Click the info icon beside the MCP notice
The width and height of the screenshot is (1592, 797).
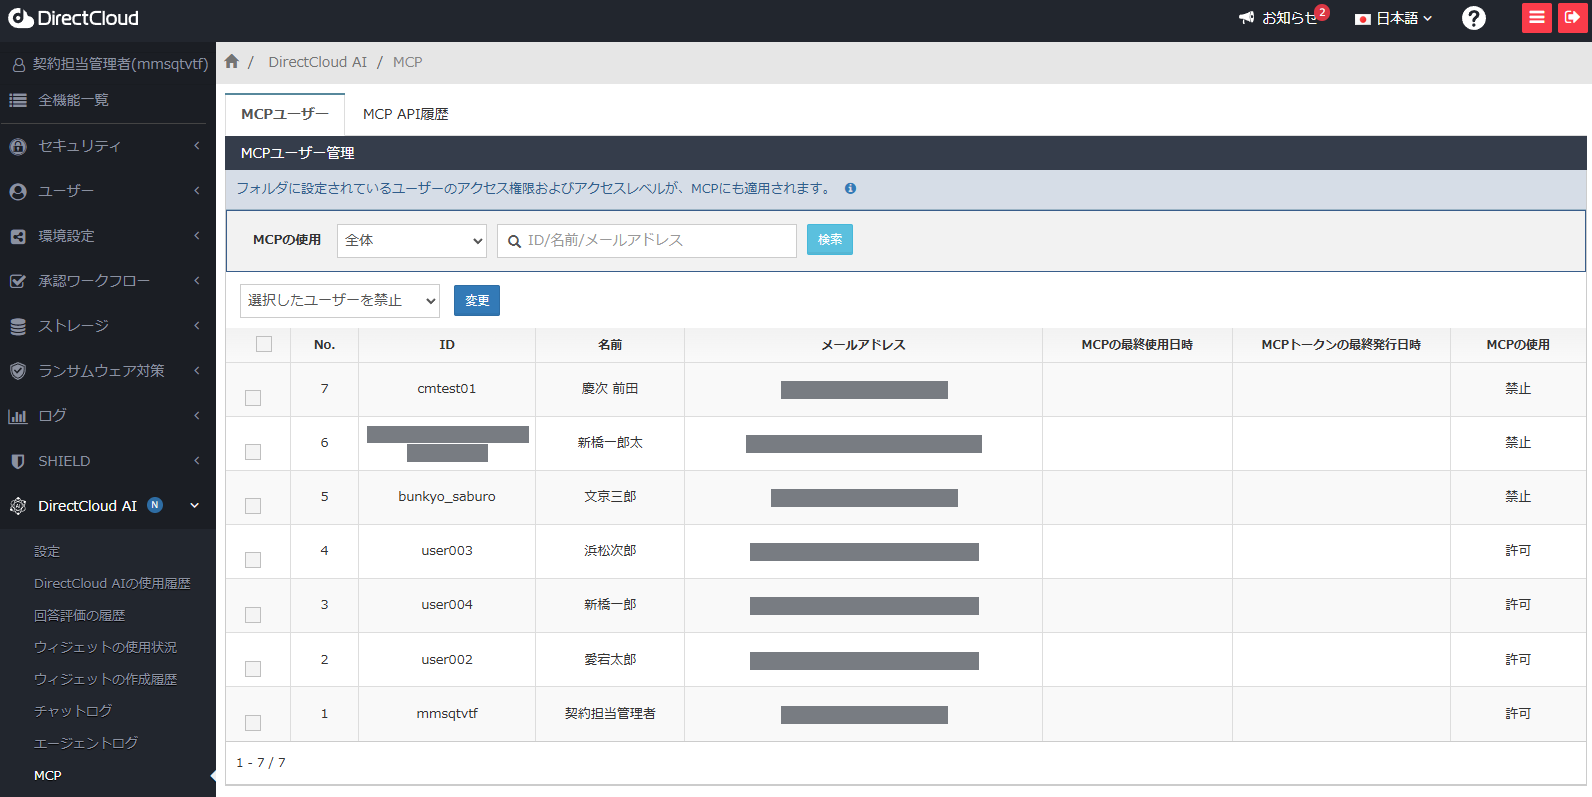[x=850, y=188]
